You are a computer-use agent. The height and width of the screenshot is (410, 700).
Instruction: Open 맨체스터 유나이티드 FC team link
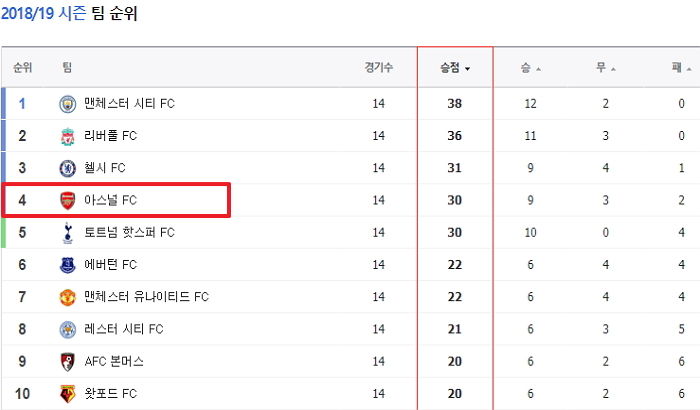click(x=146, y=297)
